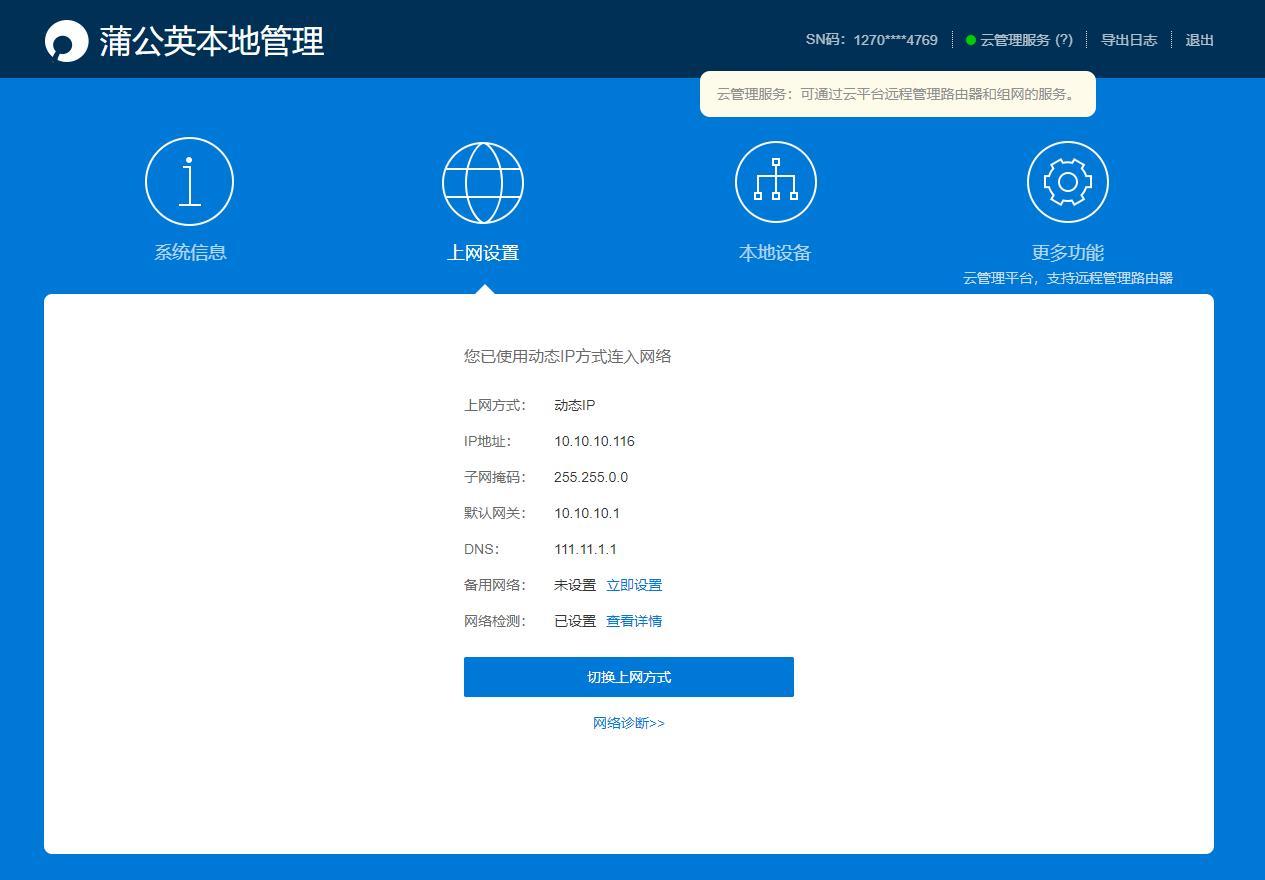Click 立即设置 to configure backup network
This screenshot has width=1265, height=880.
634,585
